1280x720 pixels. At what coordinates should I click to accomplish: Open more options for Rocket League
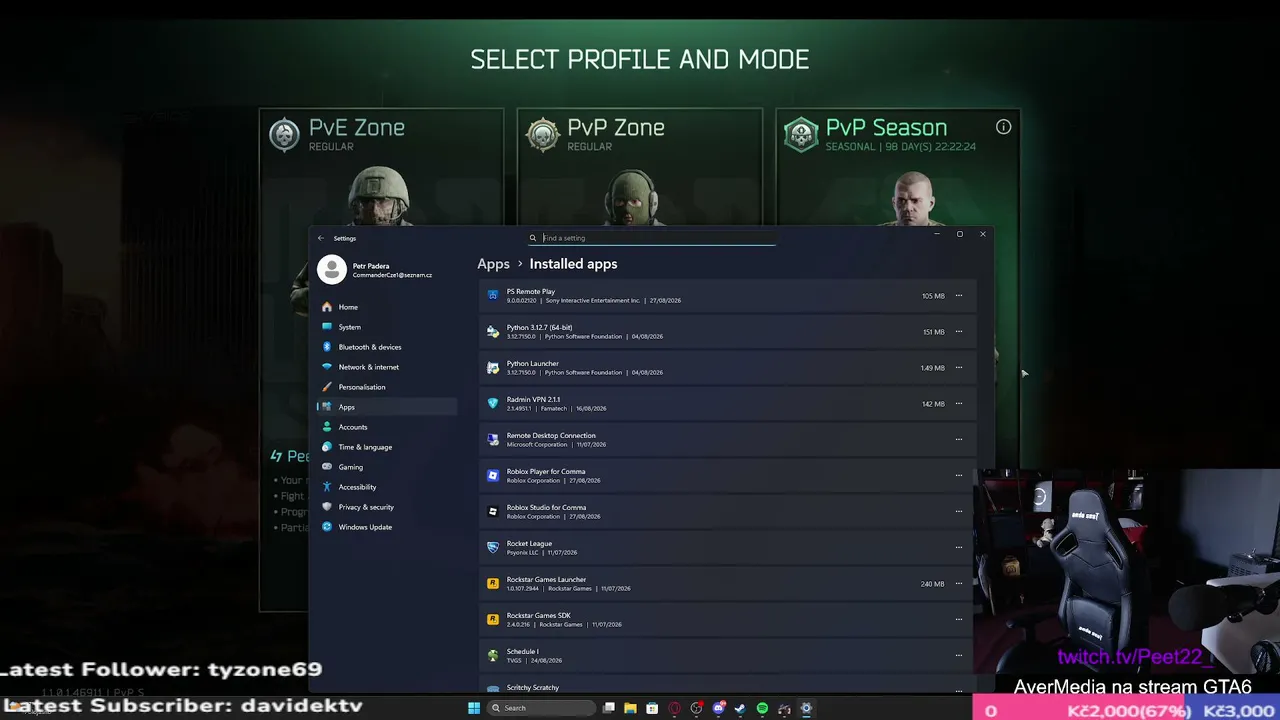[x=958, y=548]
